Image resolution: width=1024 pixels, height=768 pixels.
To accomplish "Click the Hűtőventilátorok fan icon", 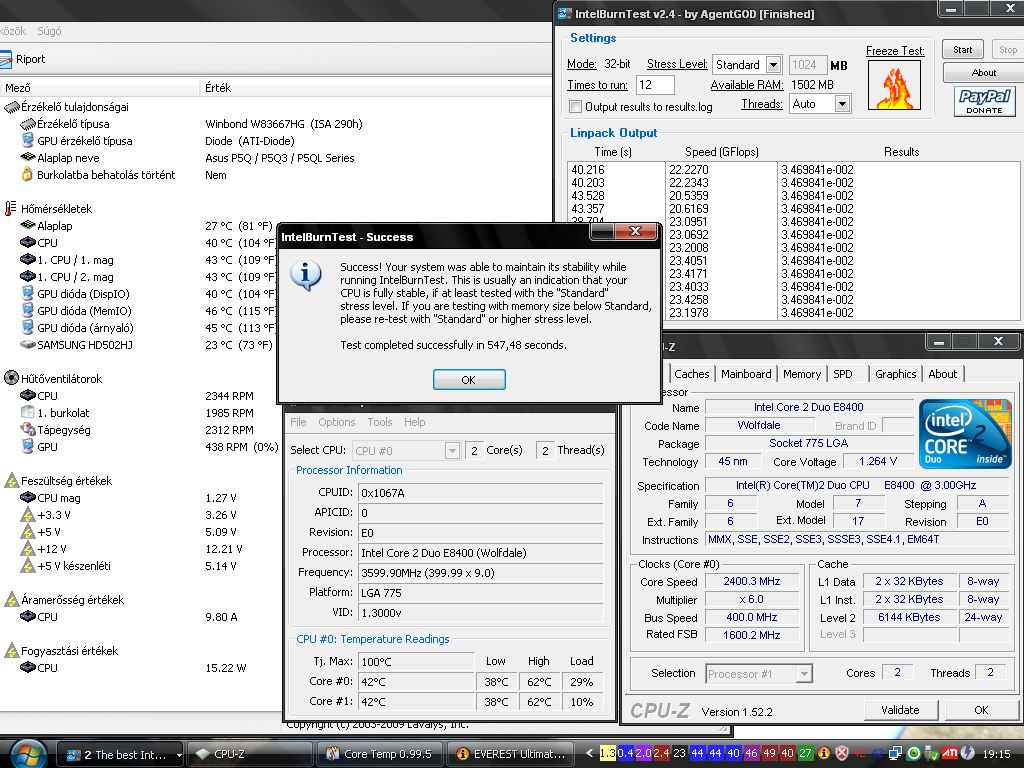I will pos(11,378).
